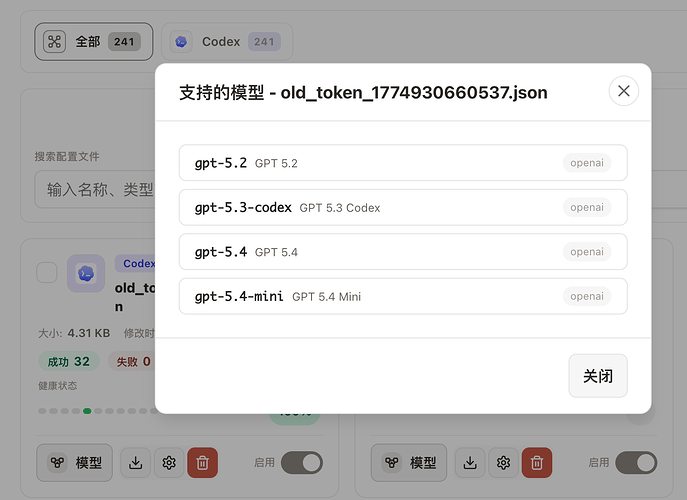
Task: Delete the left card with the trash icon
Action: (x=202, y=463)
